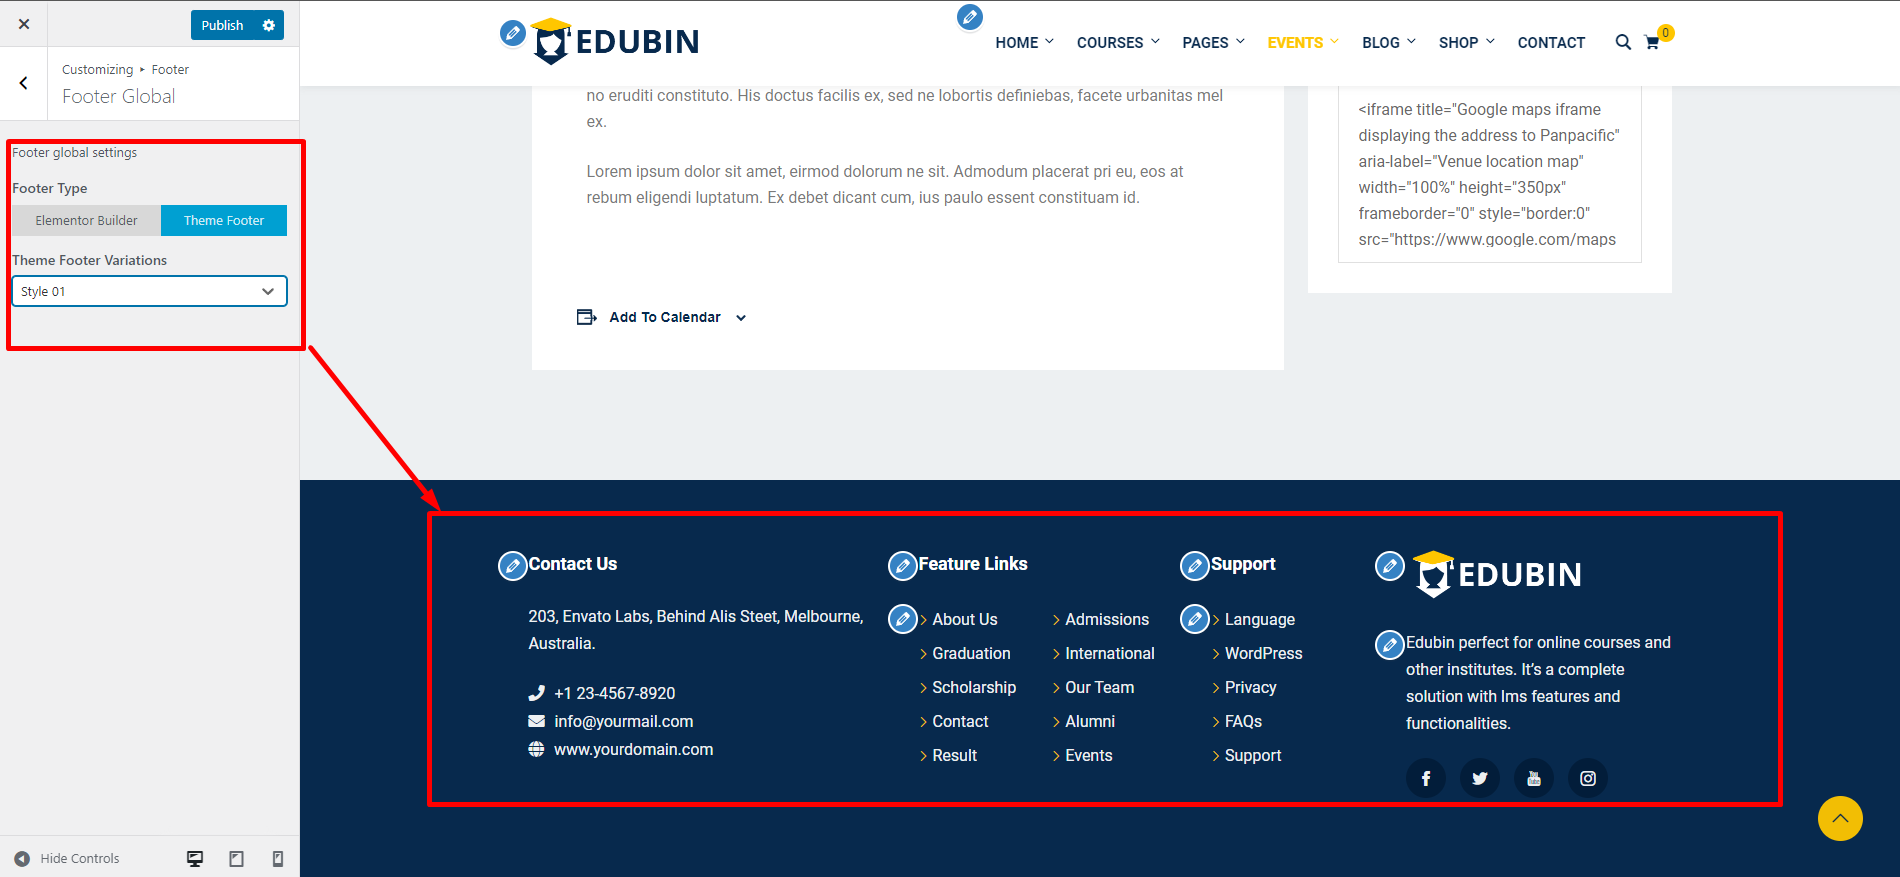Select Elementor Builder footer type
Viewport: 1900px width, 877px height.
87,221
